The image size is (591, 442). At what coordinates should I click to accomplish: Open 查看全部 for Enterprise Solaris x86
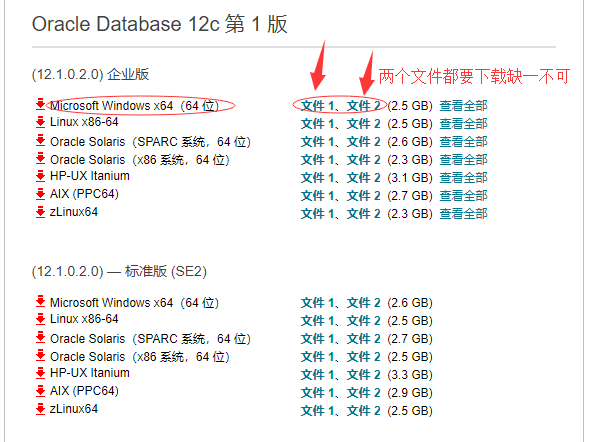click(x=463, y=160)
